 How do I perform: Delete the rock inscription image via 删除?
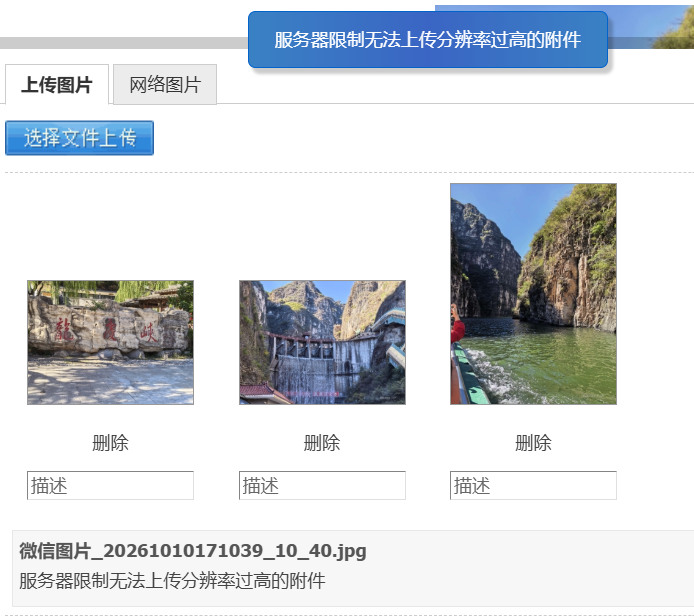[110, 443]
